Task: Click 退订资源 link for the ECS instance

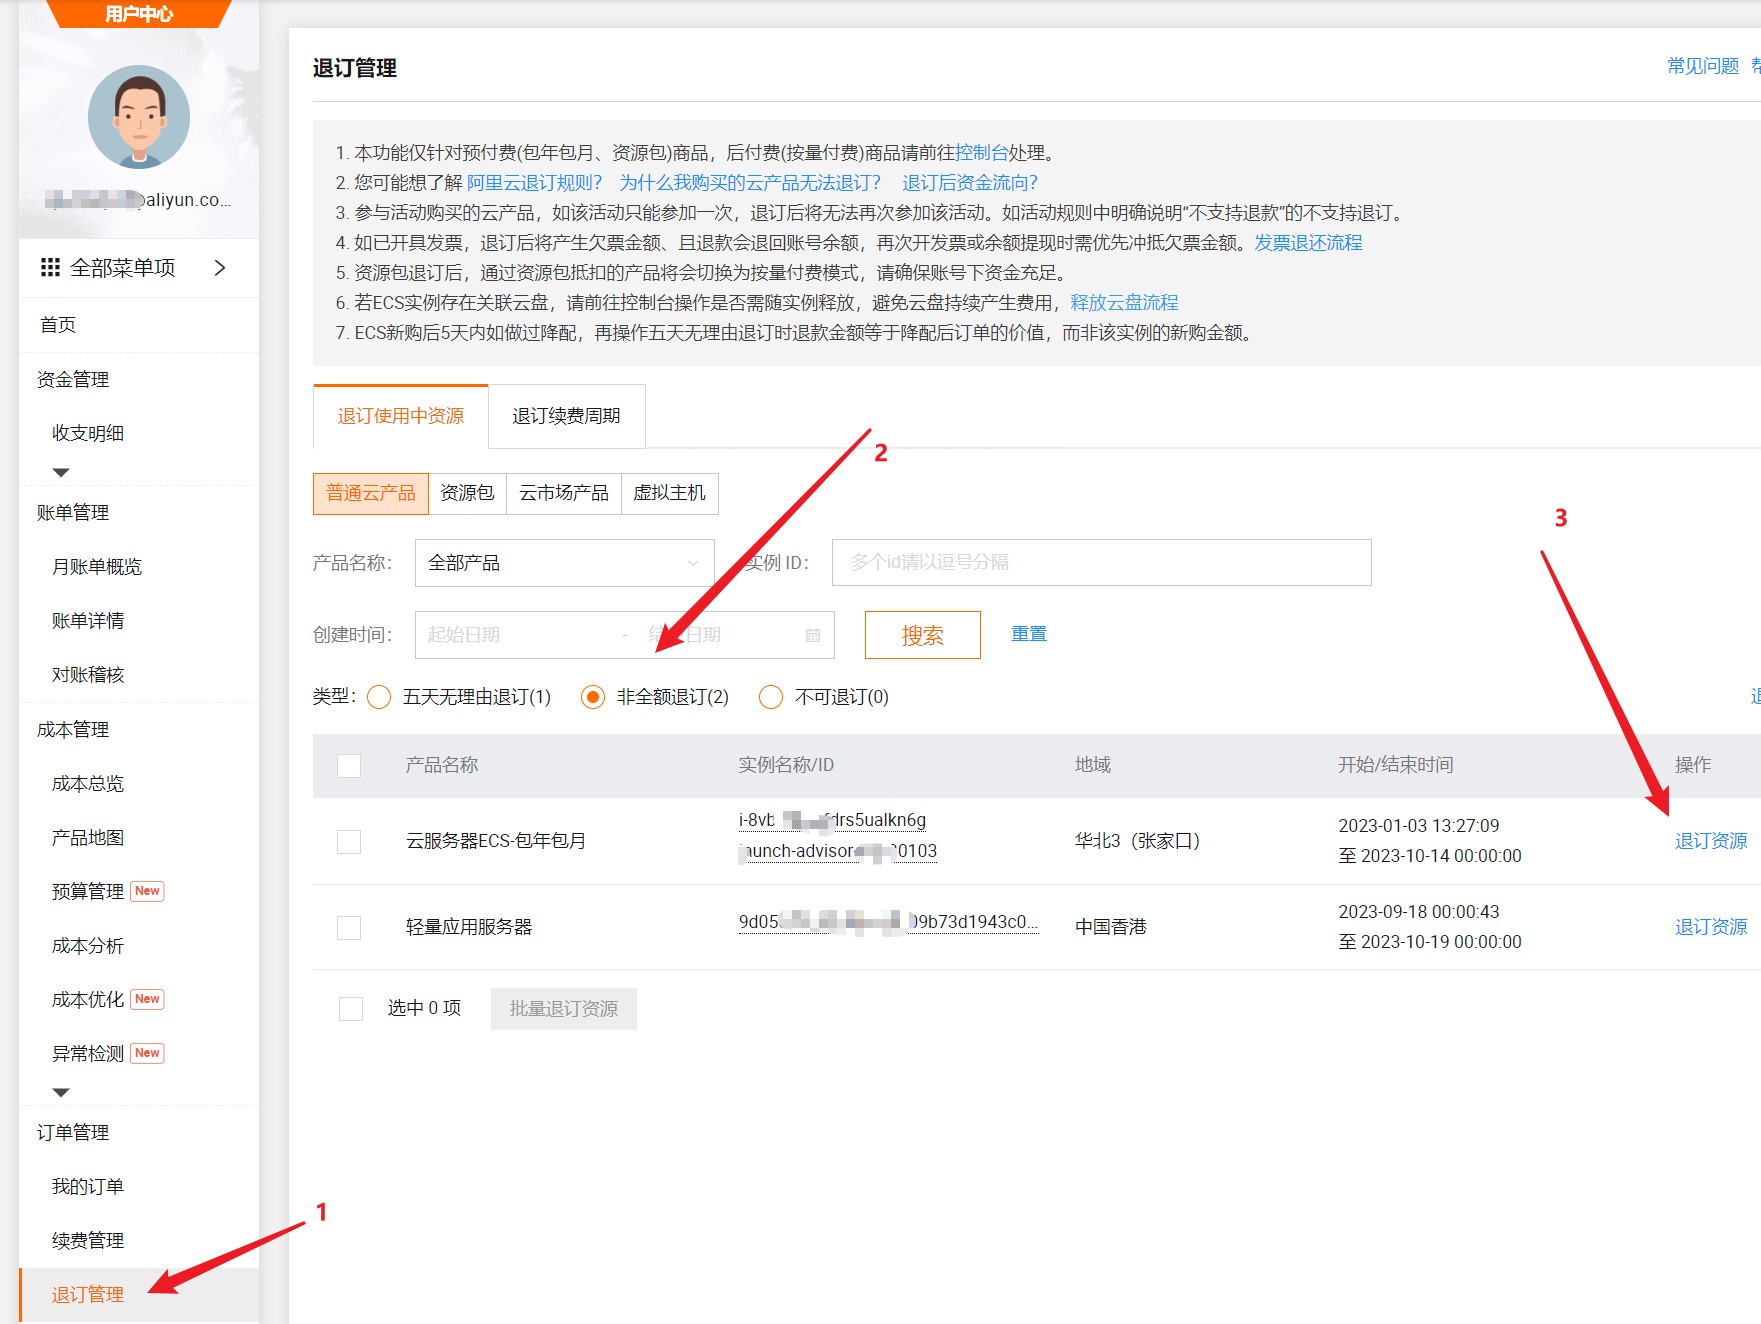Action: (x=1710, y=841)
